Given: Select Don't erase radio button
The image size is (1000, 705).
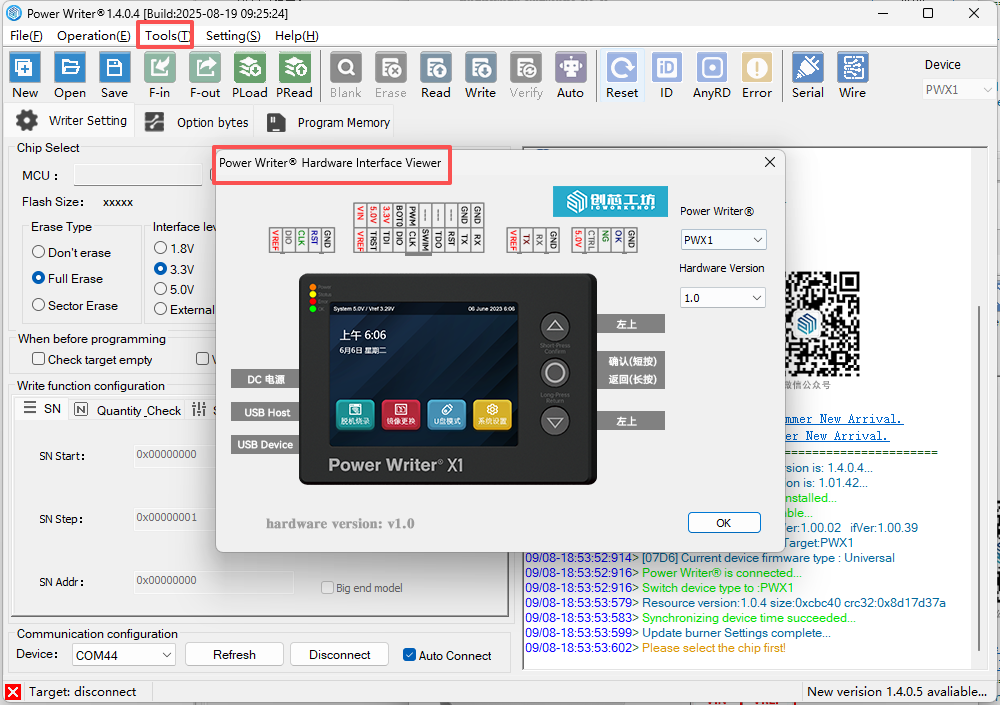Looking at the screenshot, I should point(38,252).
